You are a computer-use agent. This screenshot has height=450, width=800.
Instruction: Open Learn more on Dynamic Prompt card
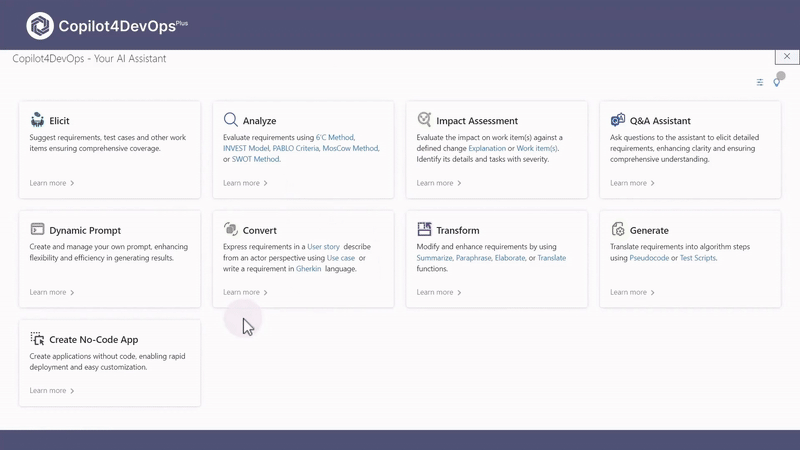pyautogui.click(x=52, y=292)
